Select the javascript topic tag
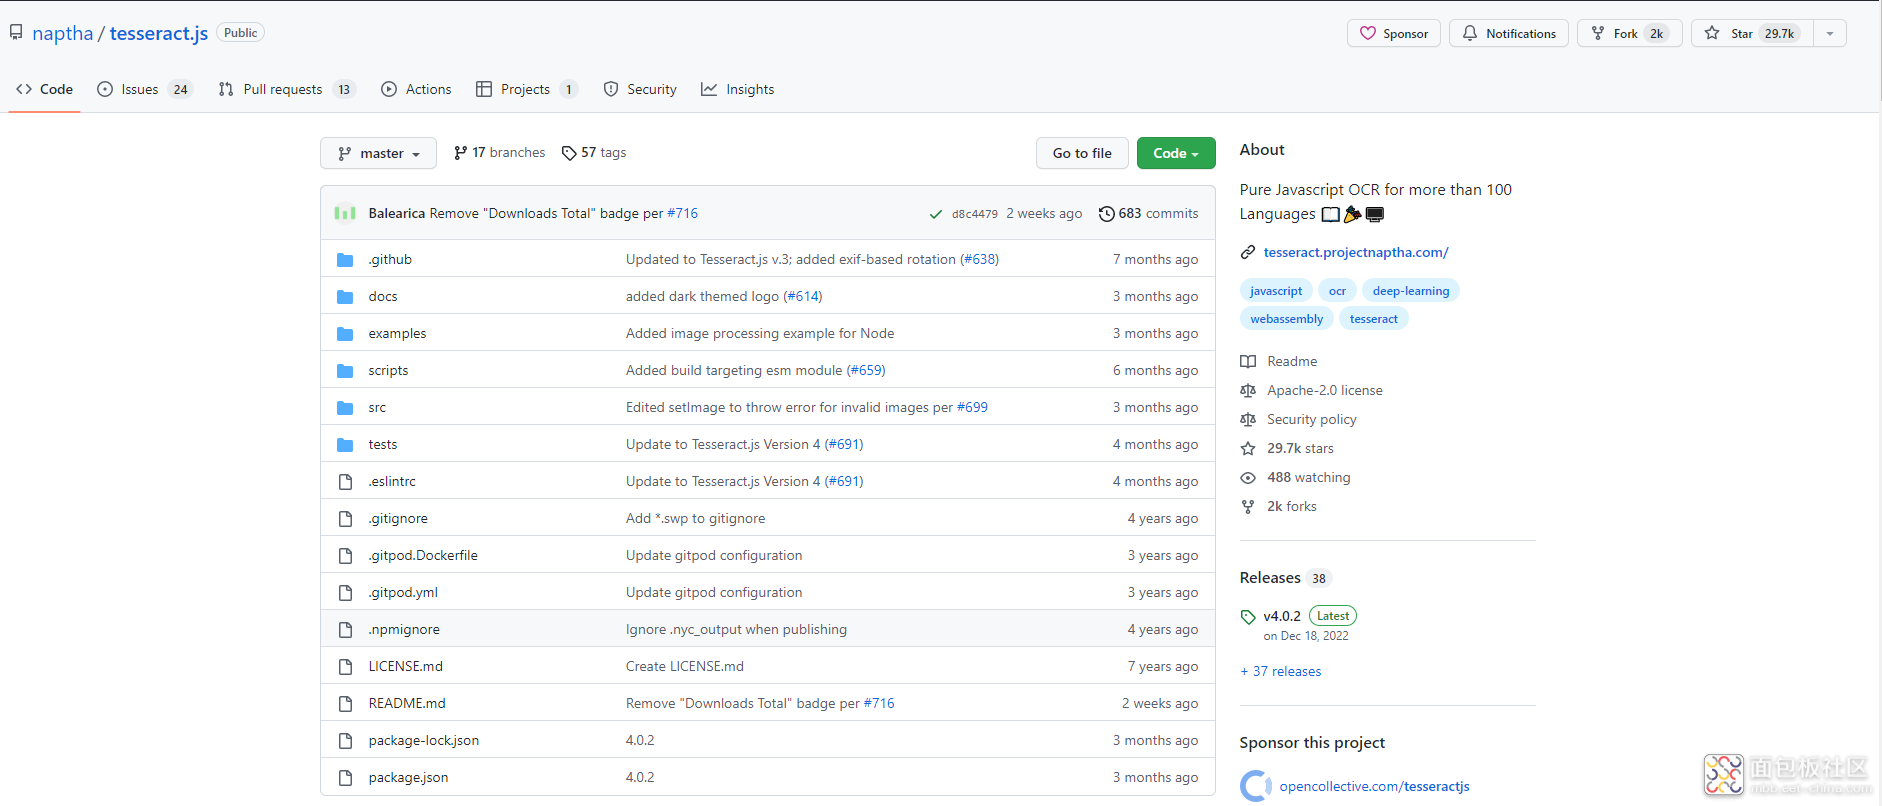The width and height of the screenshot is (1882, 806). point(1276,291)
